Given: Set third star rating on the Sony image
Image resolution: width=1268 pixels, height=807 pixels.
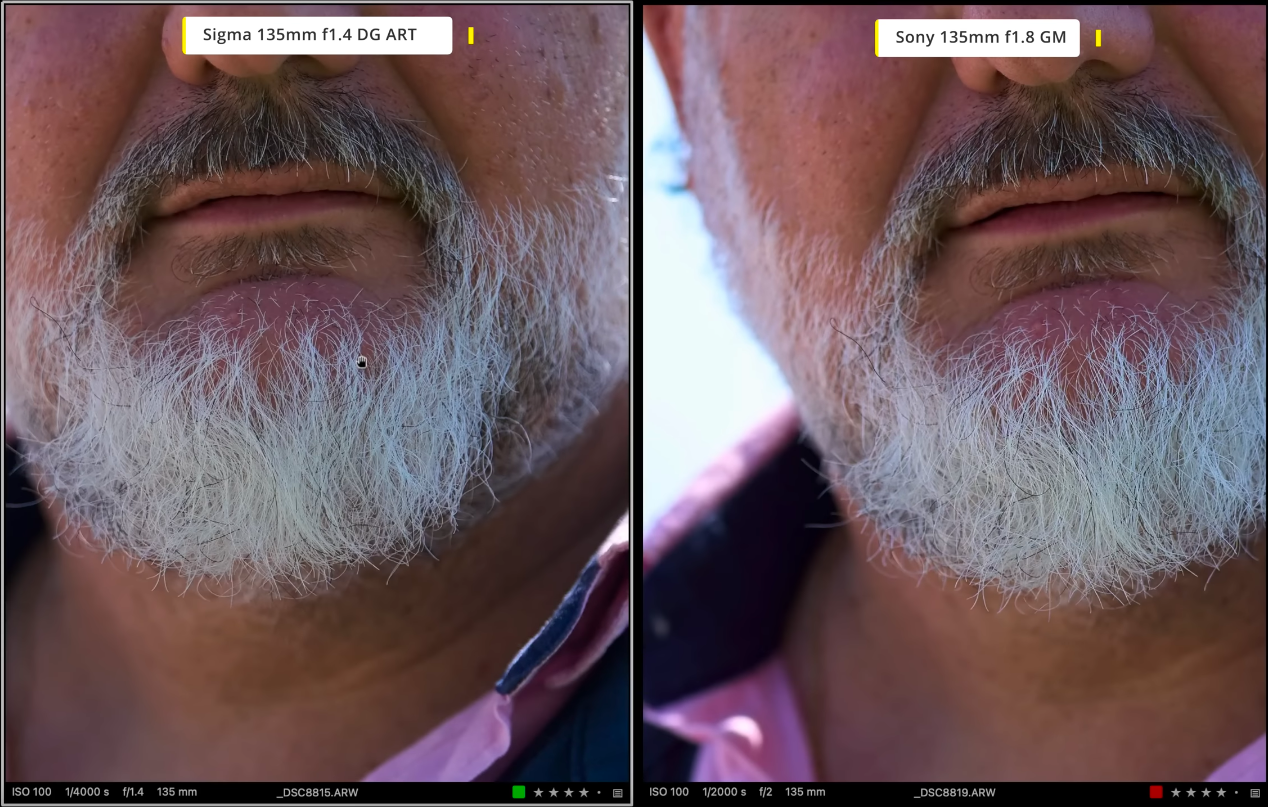Looking at the screenshot, I should 1206,792.
